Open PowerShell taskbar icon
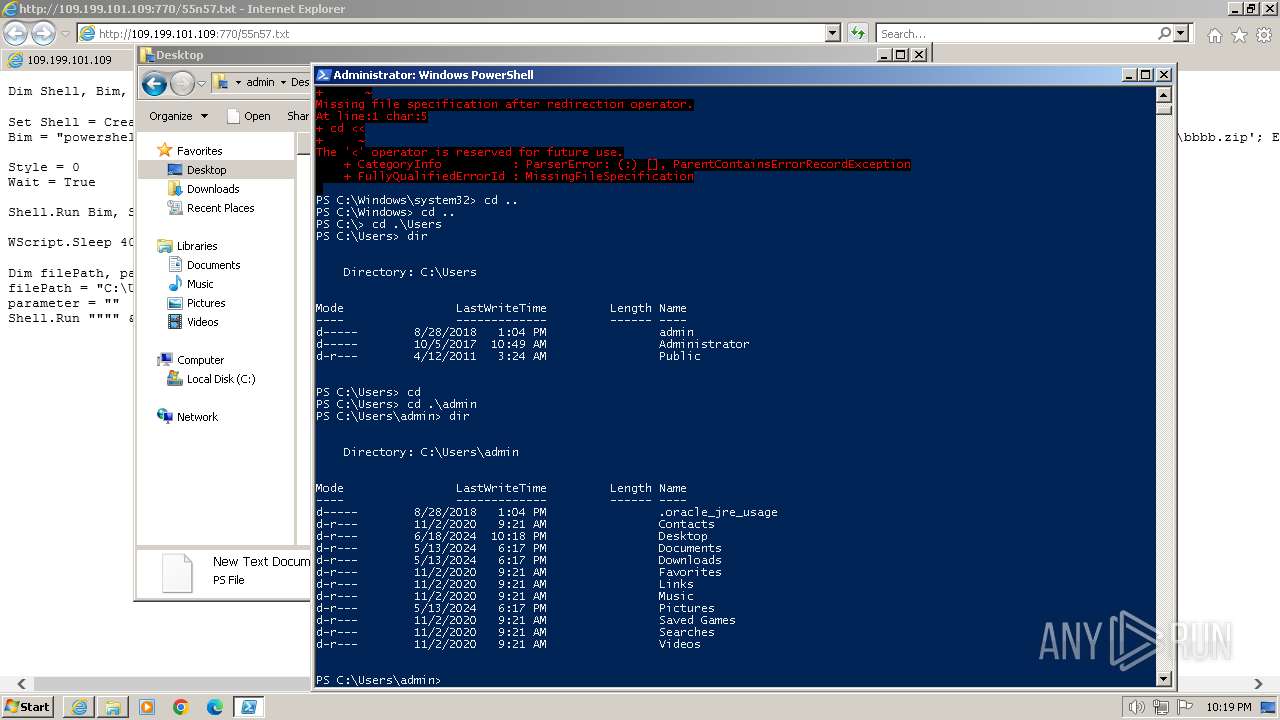 coord(249,707)
